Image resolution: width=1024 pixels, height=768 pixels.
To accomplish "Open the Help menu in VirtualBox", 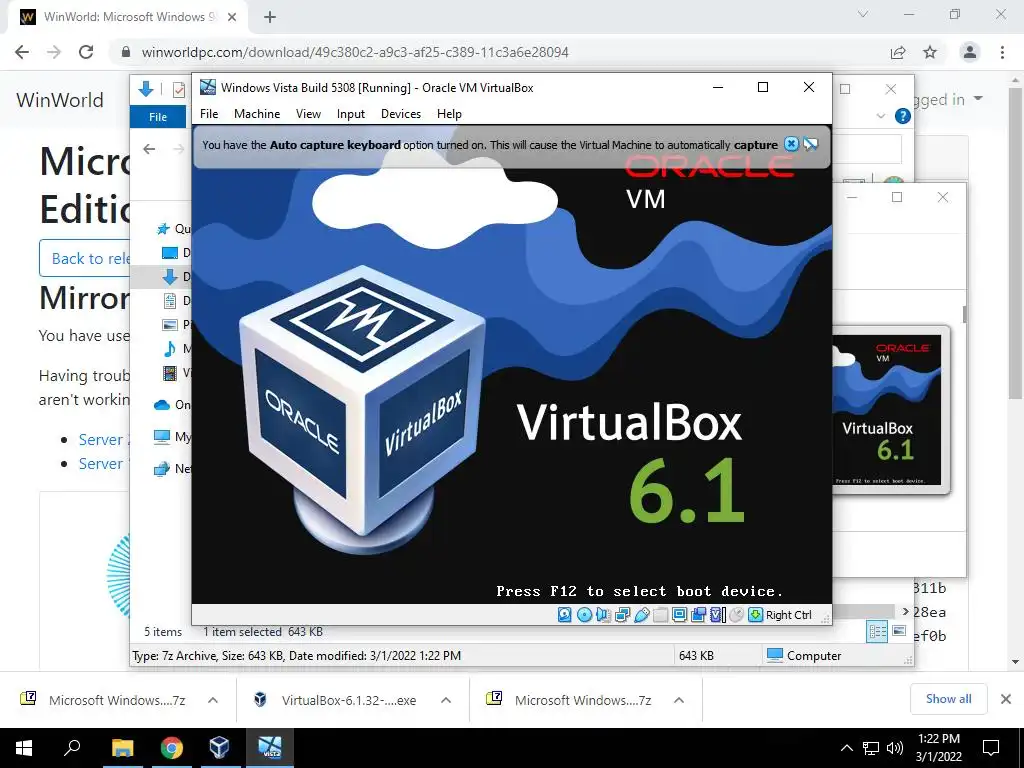I will [x=449, y=114].
